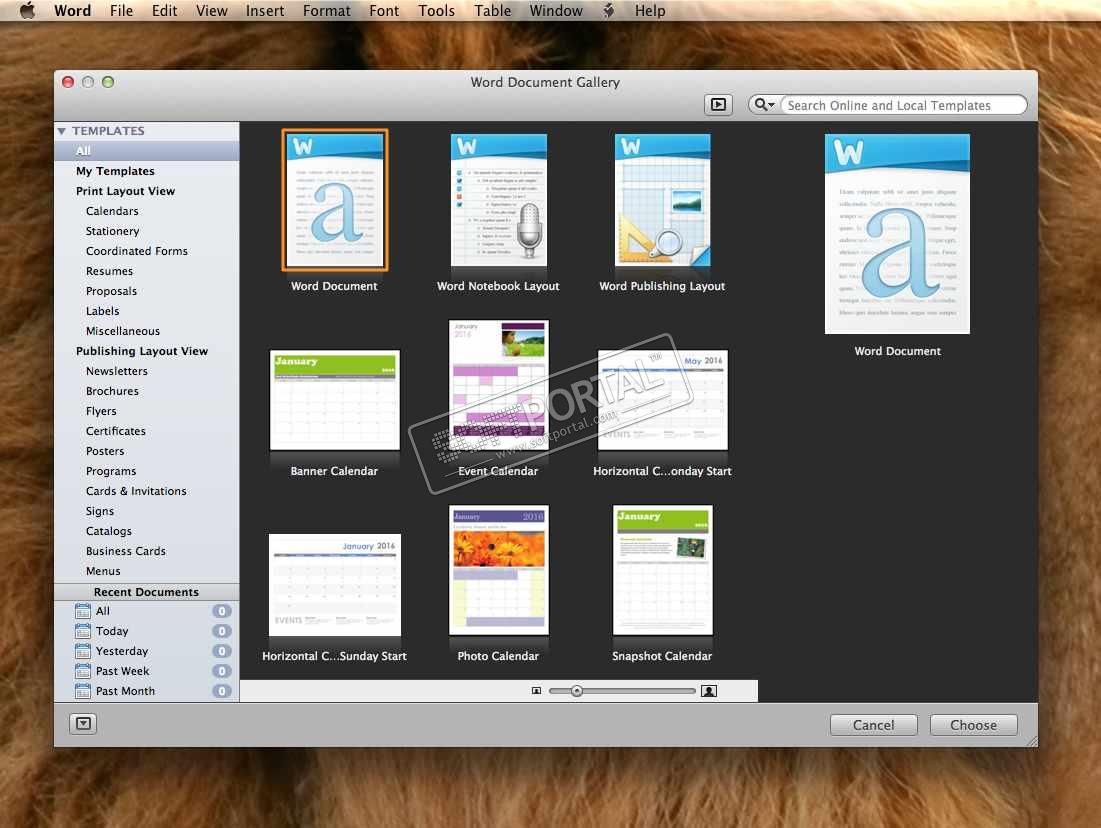Viewport: 1101px width, 828px height.
Task: Select Print Layout View category
Action: click(x=126, y=191)
